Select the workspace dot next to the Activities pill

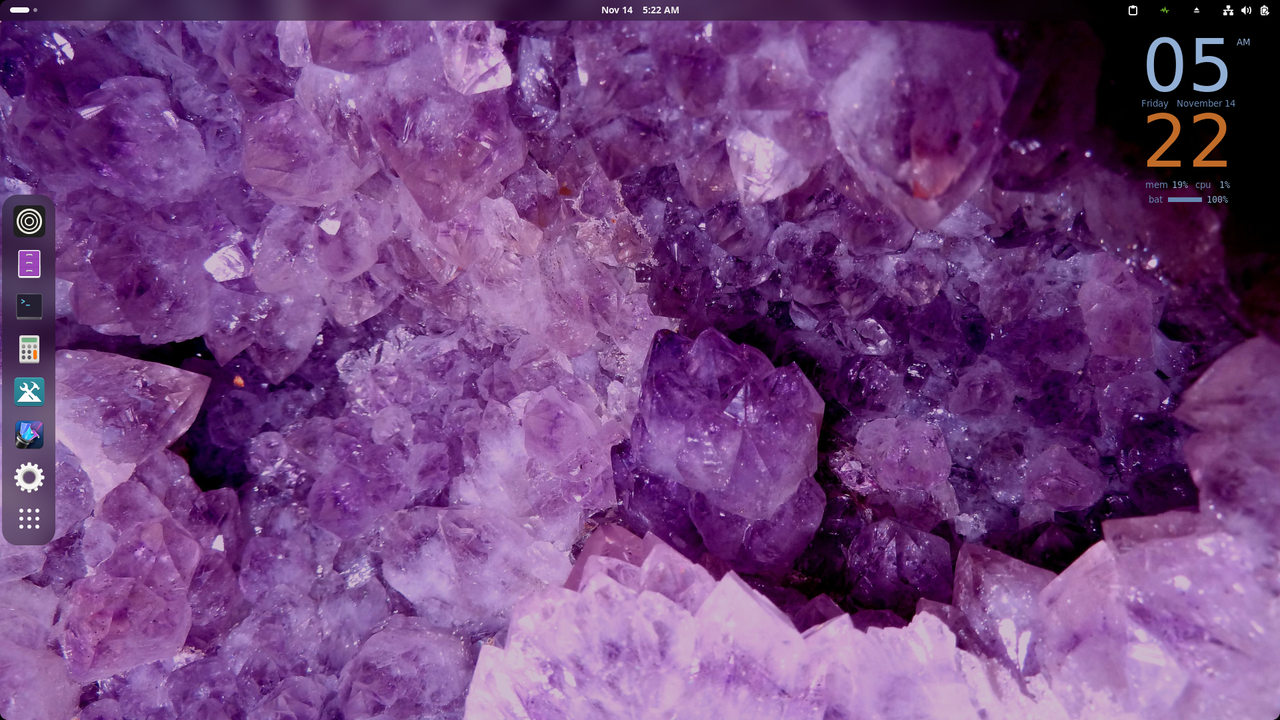(x=36, y=10)
